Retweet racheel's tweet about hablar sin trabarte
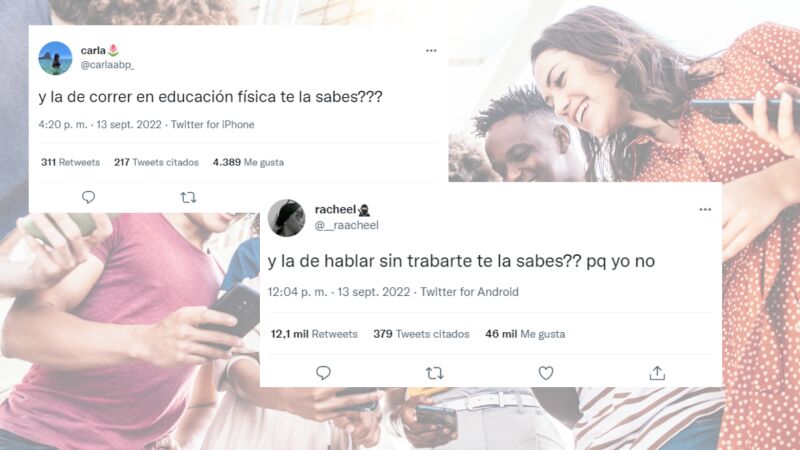The width and height of the screenshot is (800, 450). coord(435,373)
